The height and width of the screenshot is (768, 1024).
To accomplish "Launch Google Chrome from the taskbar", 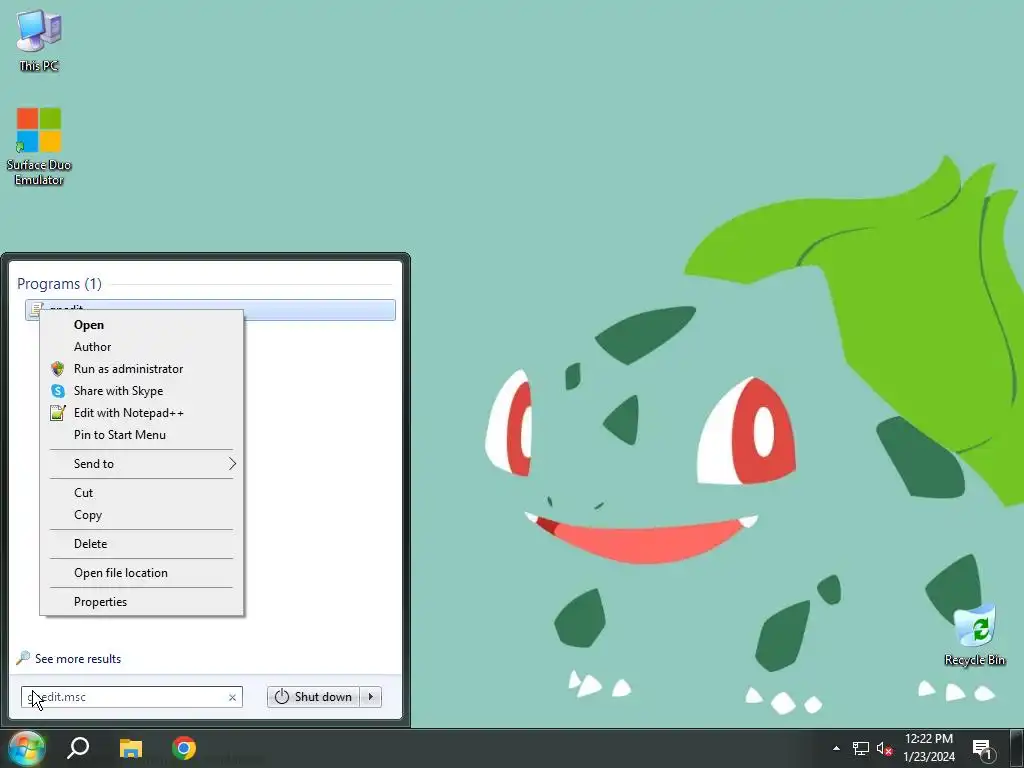I will coord(184,748).
